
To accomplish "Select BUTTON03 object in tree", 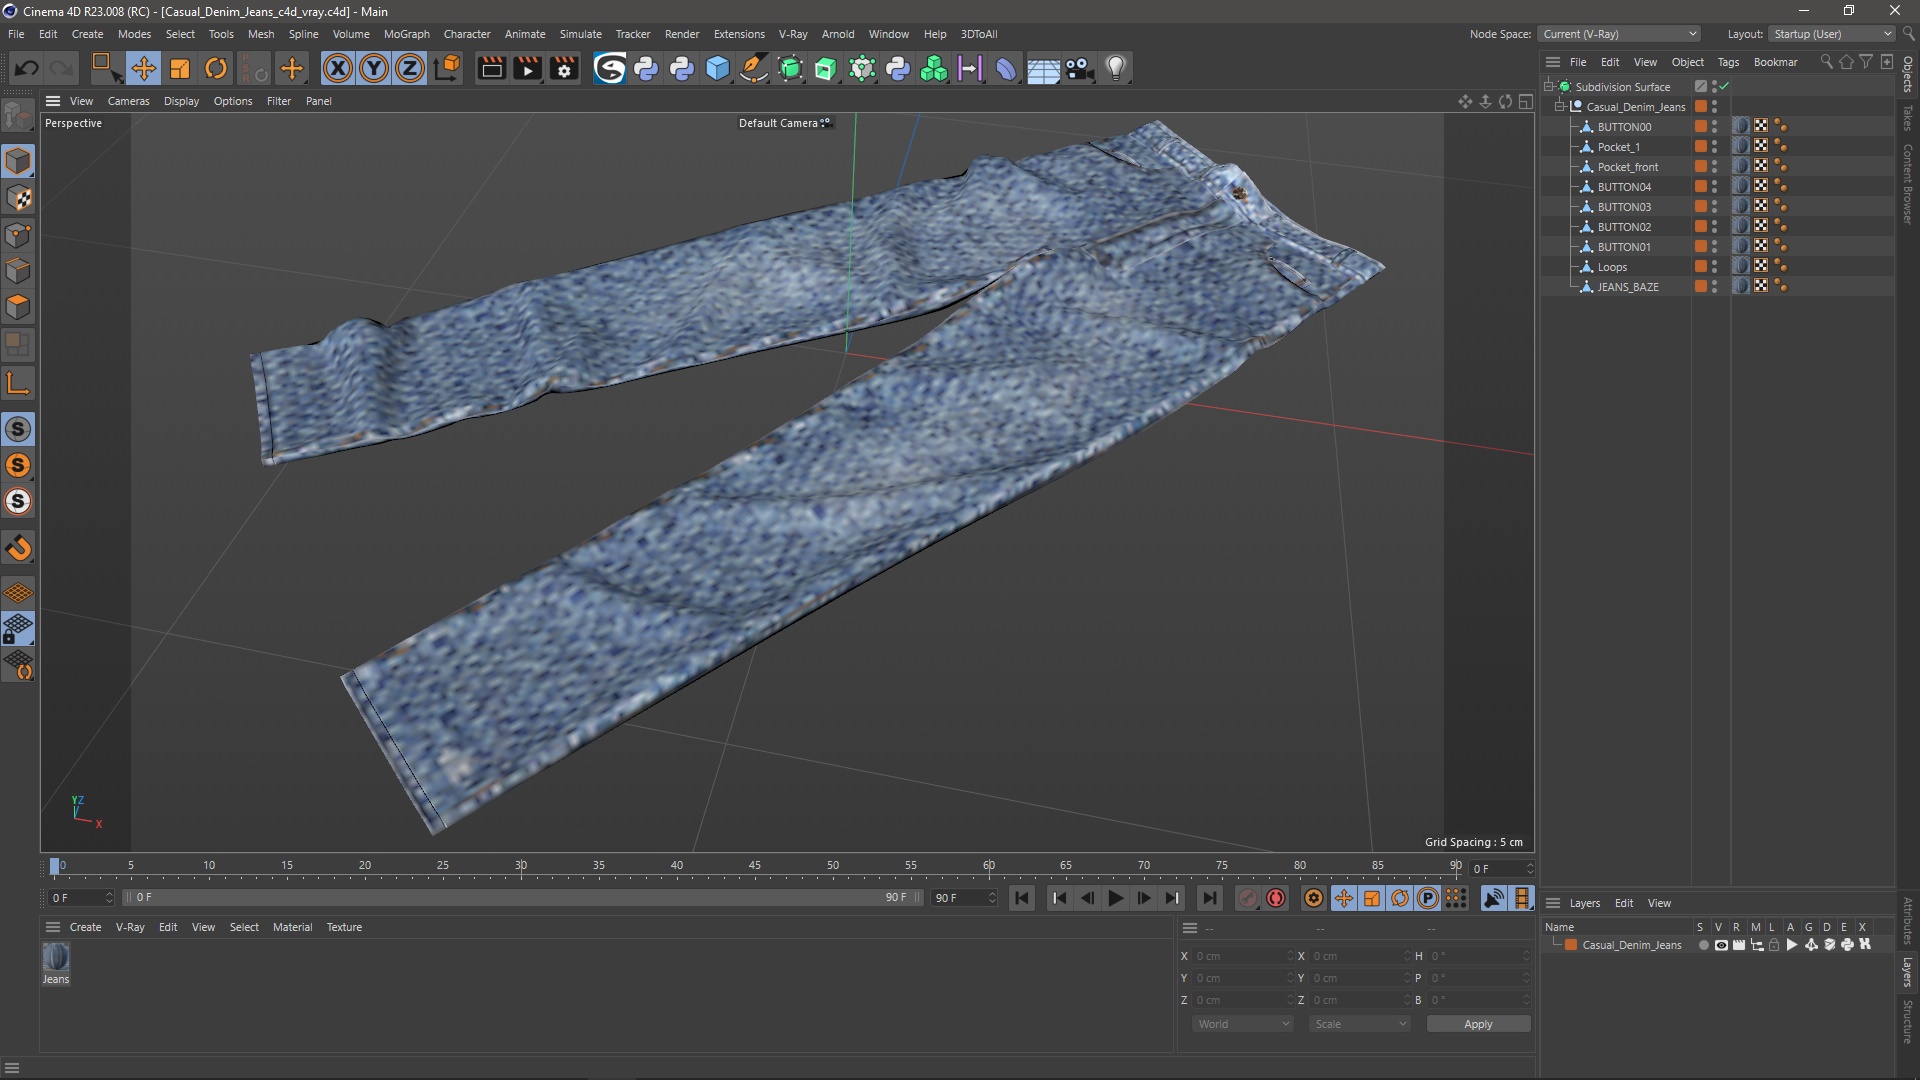I will point(1624,207).
